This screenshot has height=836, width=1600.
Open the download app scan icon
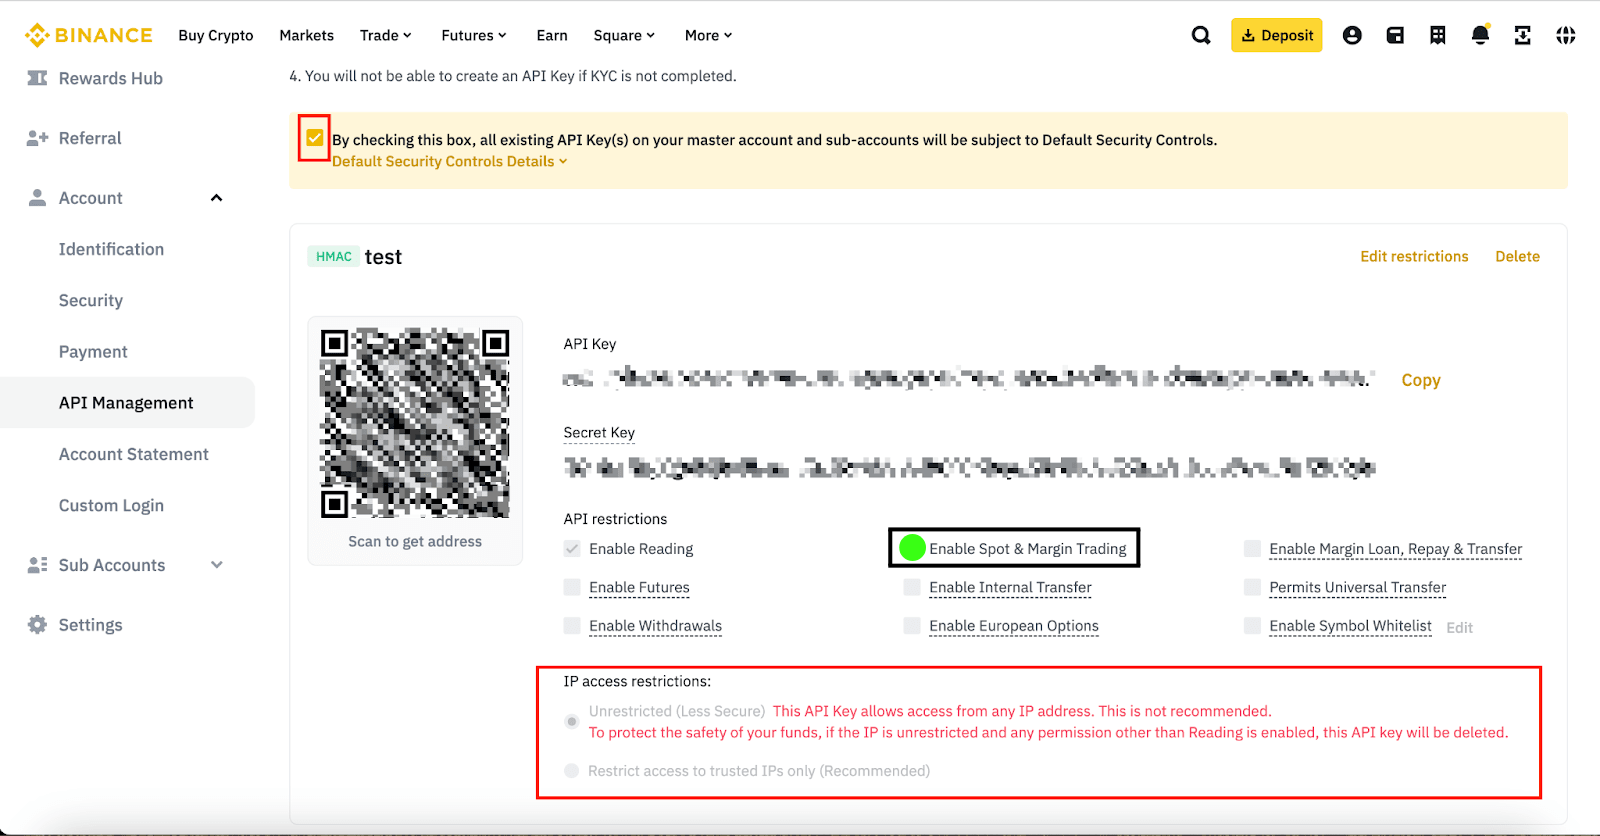(x=1523, y=35)
